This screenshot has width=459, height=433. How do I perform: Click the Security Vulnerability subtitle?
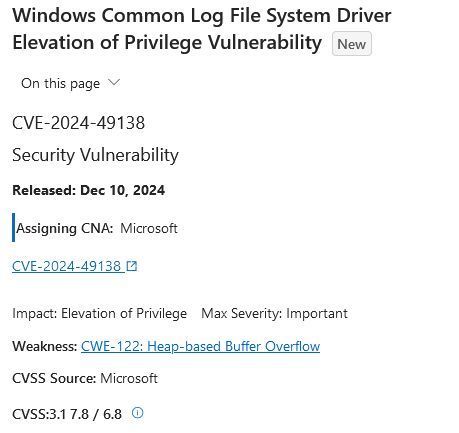[95, 155]
